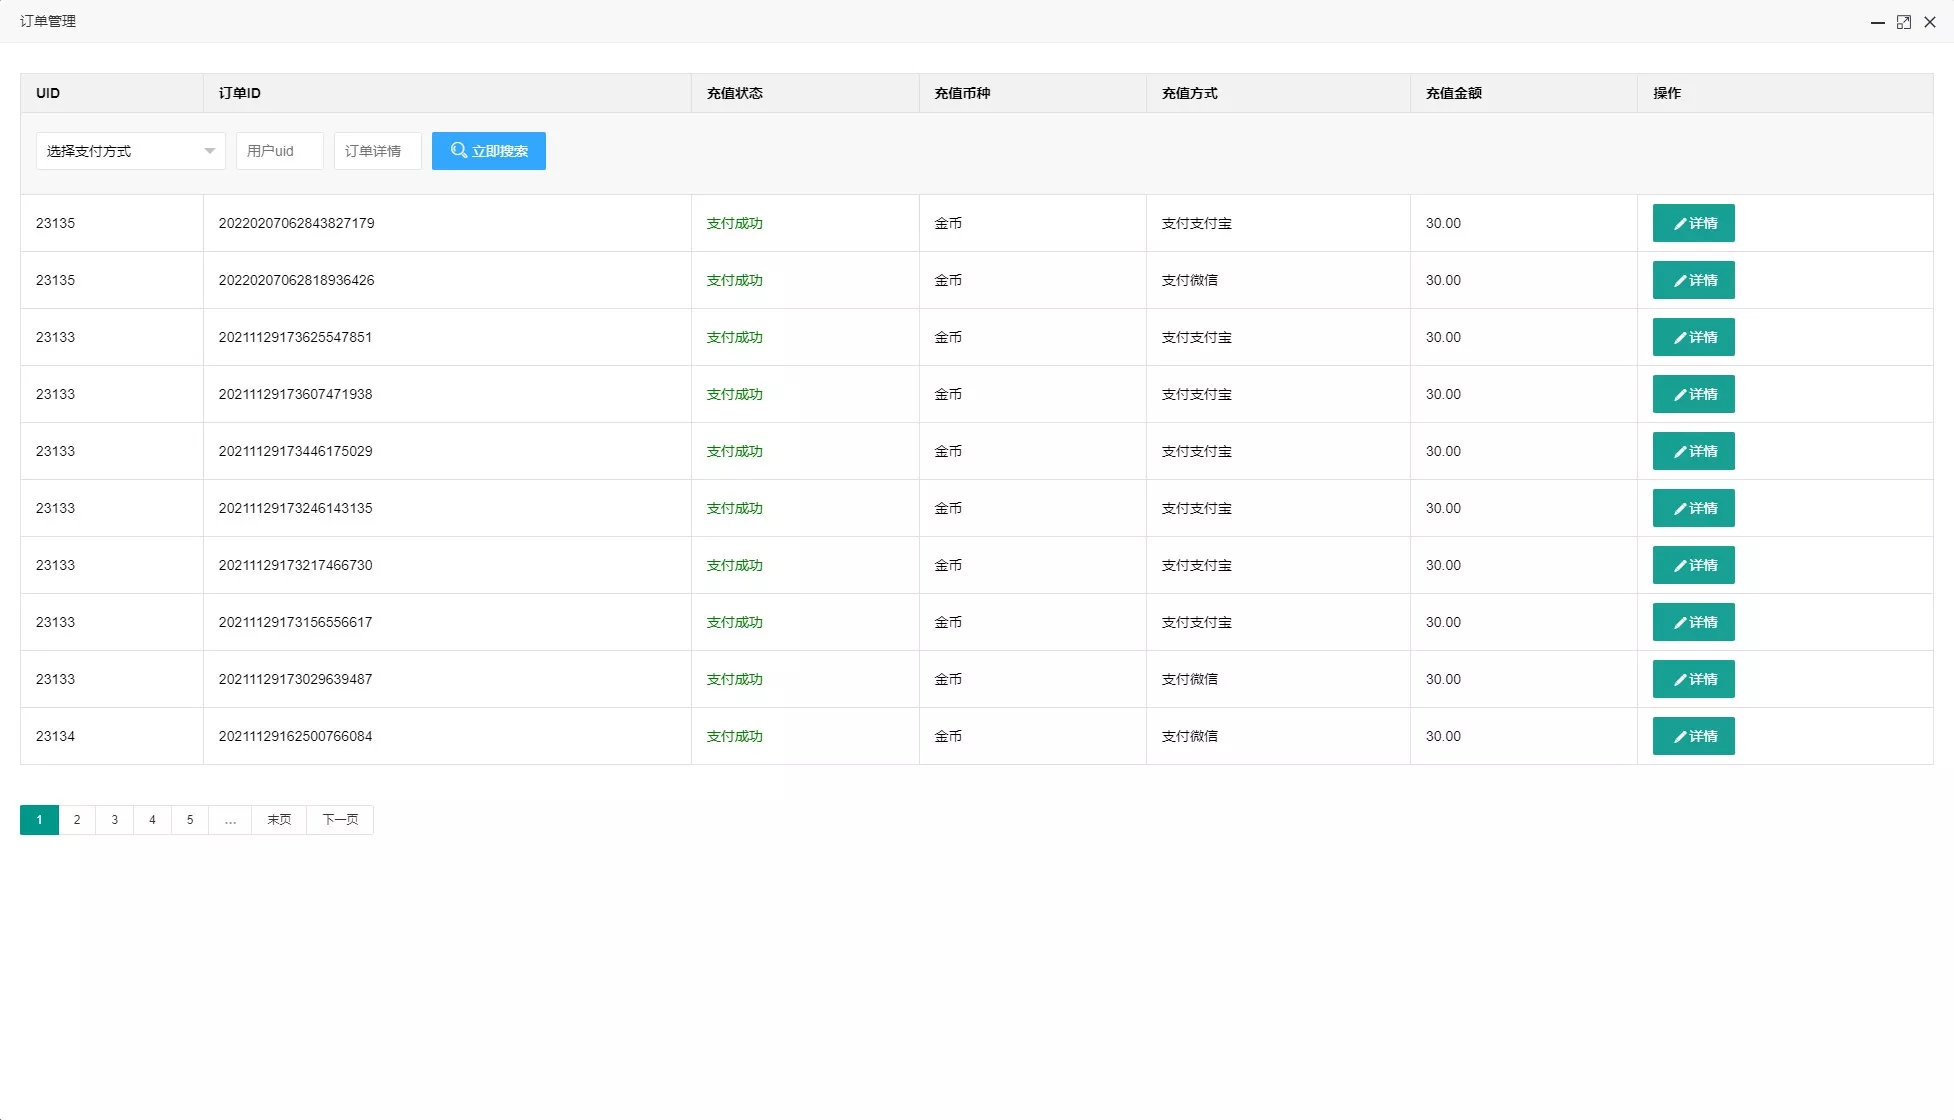Image resolution: width=1954 pixels, height=1120 pixels.
Task: Click the search magnifier button 立即搜索
Action: 488,151
